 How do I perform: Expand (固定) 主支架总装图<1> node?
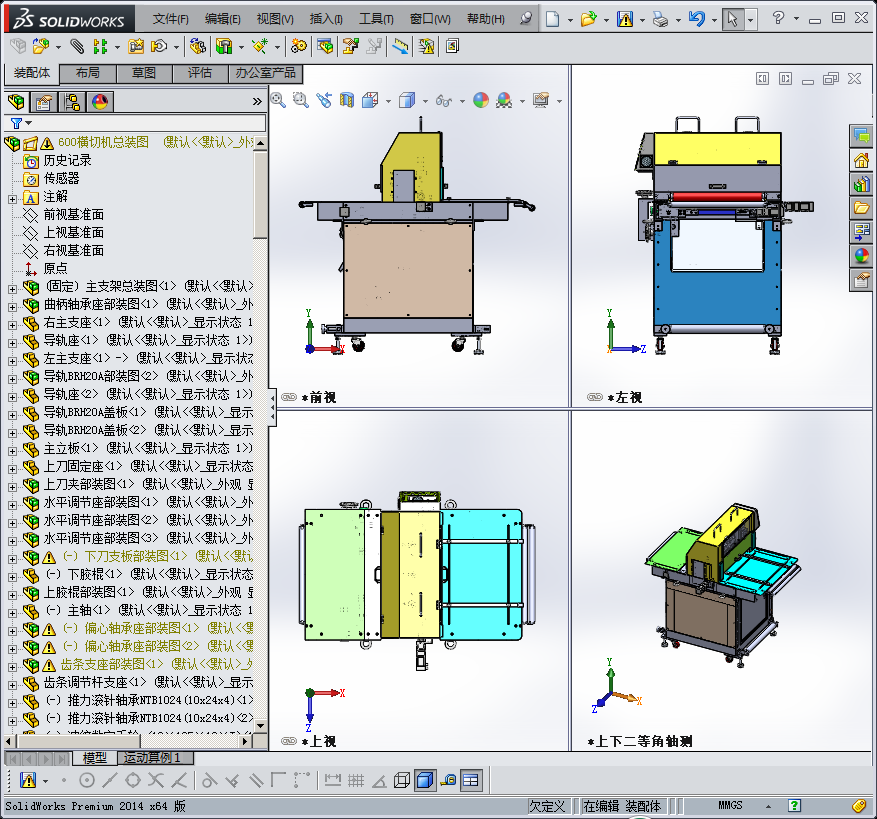tap(12, 289)
